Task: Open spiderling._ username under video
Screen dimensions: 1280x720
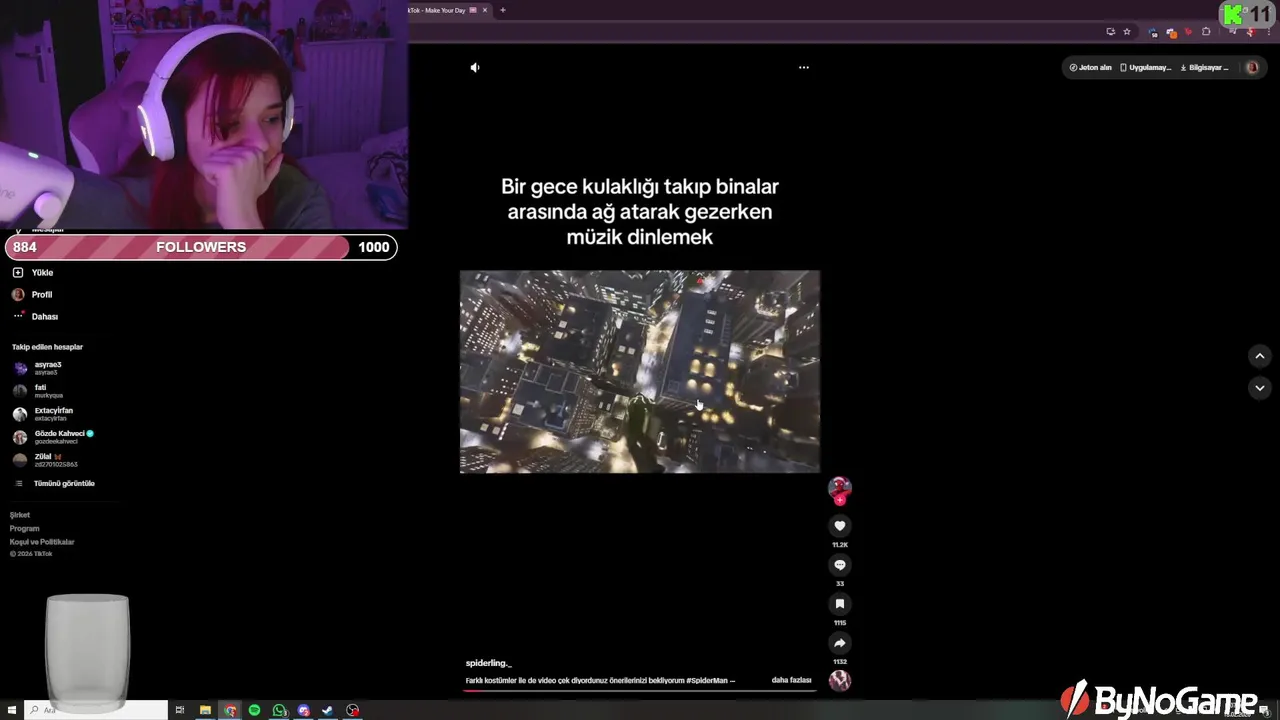Action: coord(488,663)
